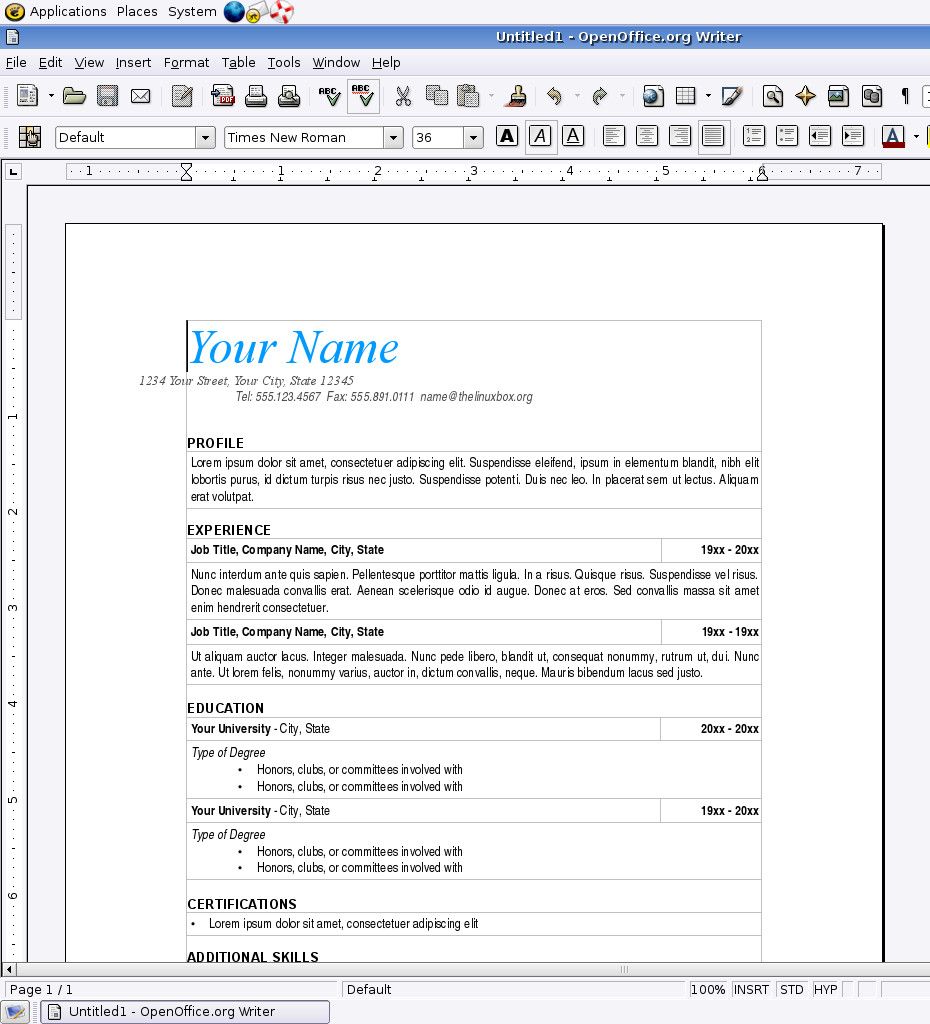The width and height of the screenshot is (930, 1024).
Task: Open the File menu
Action: (16, 63)
